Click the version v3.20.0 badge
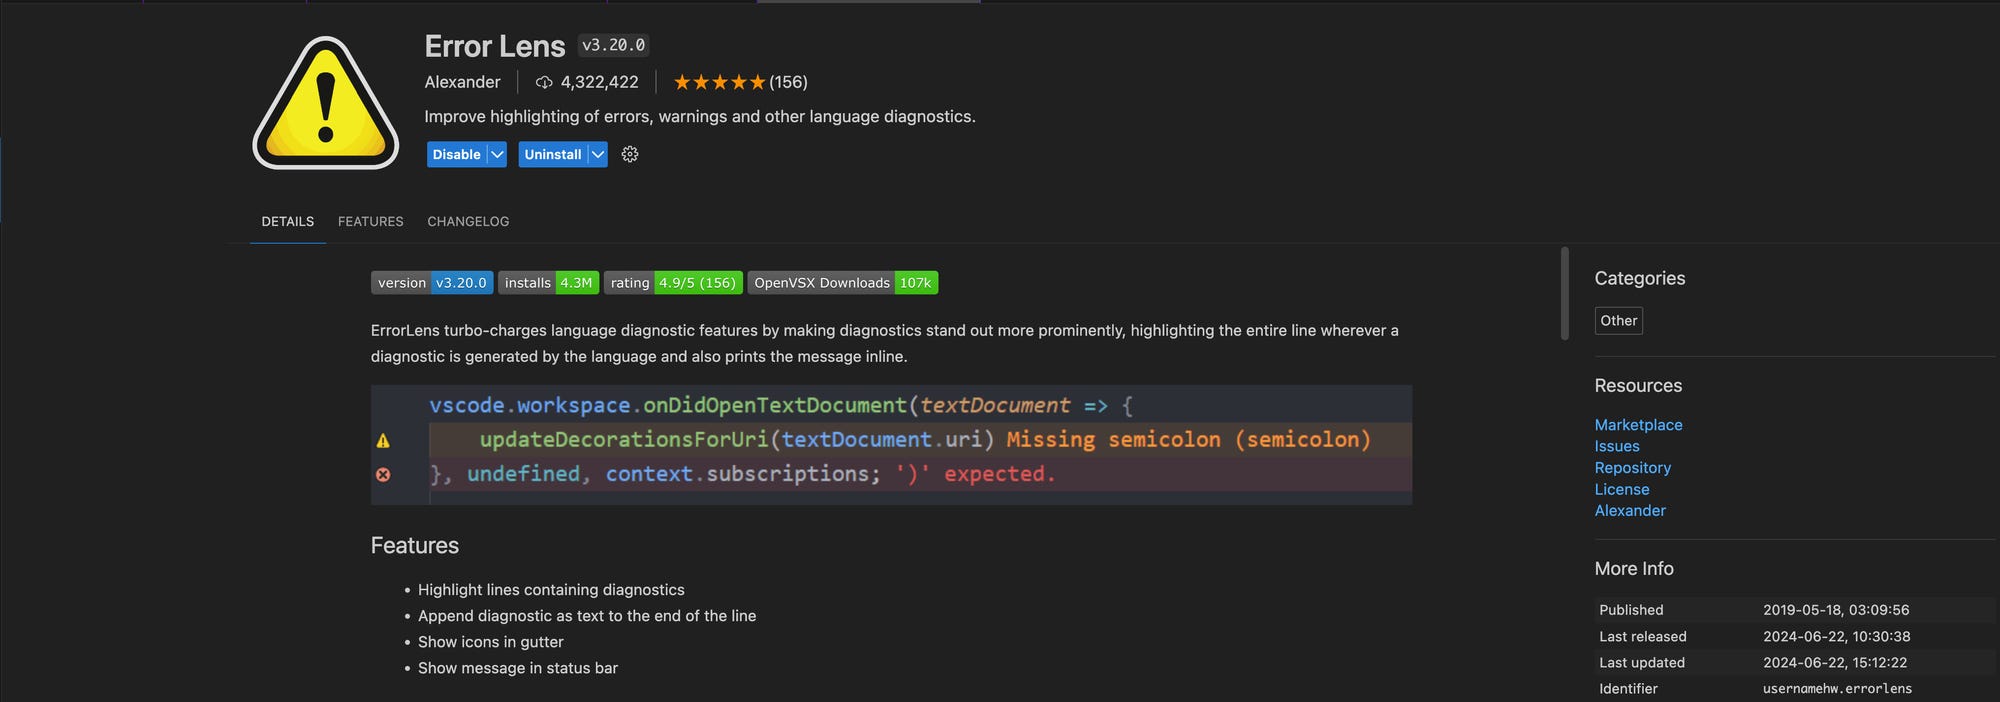This screenshot has width=2000, height=702. point(432,283)
